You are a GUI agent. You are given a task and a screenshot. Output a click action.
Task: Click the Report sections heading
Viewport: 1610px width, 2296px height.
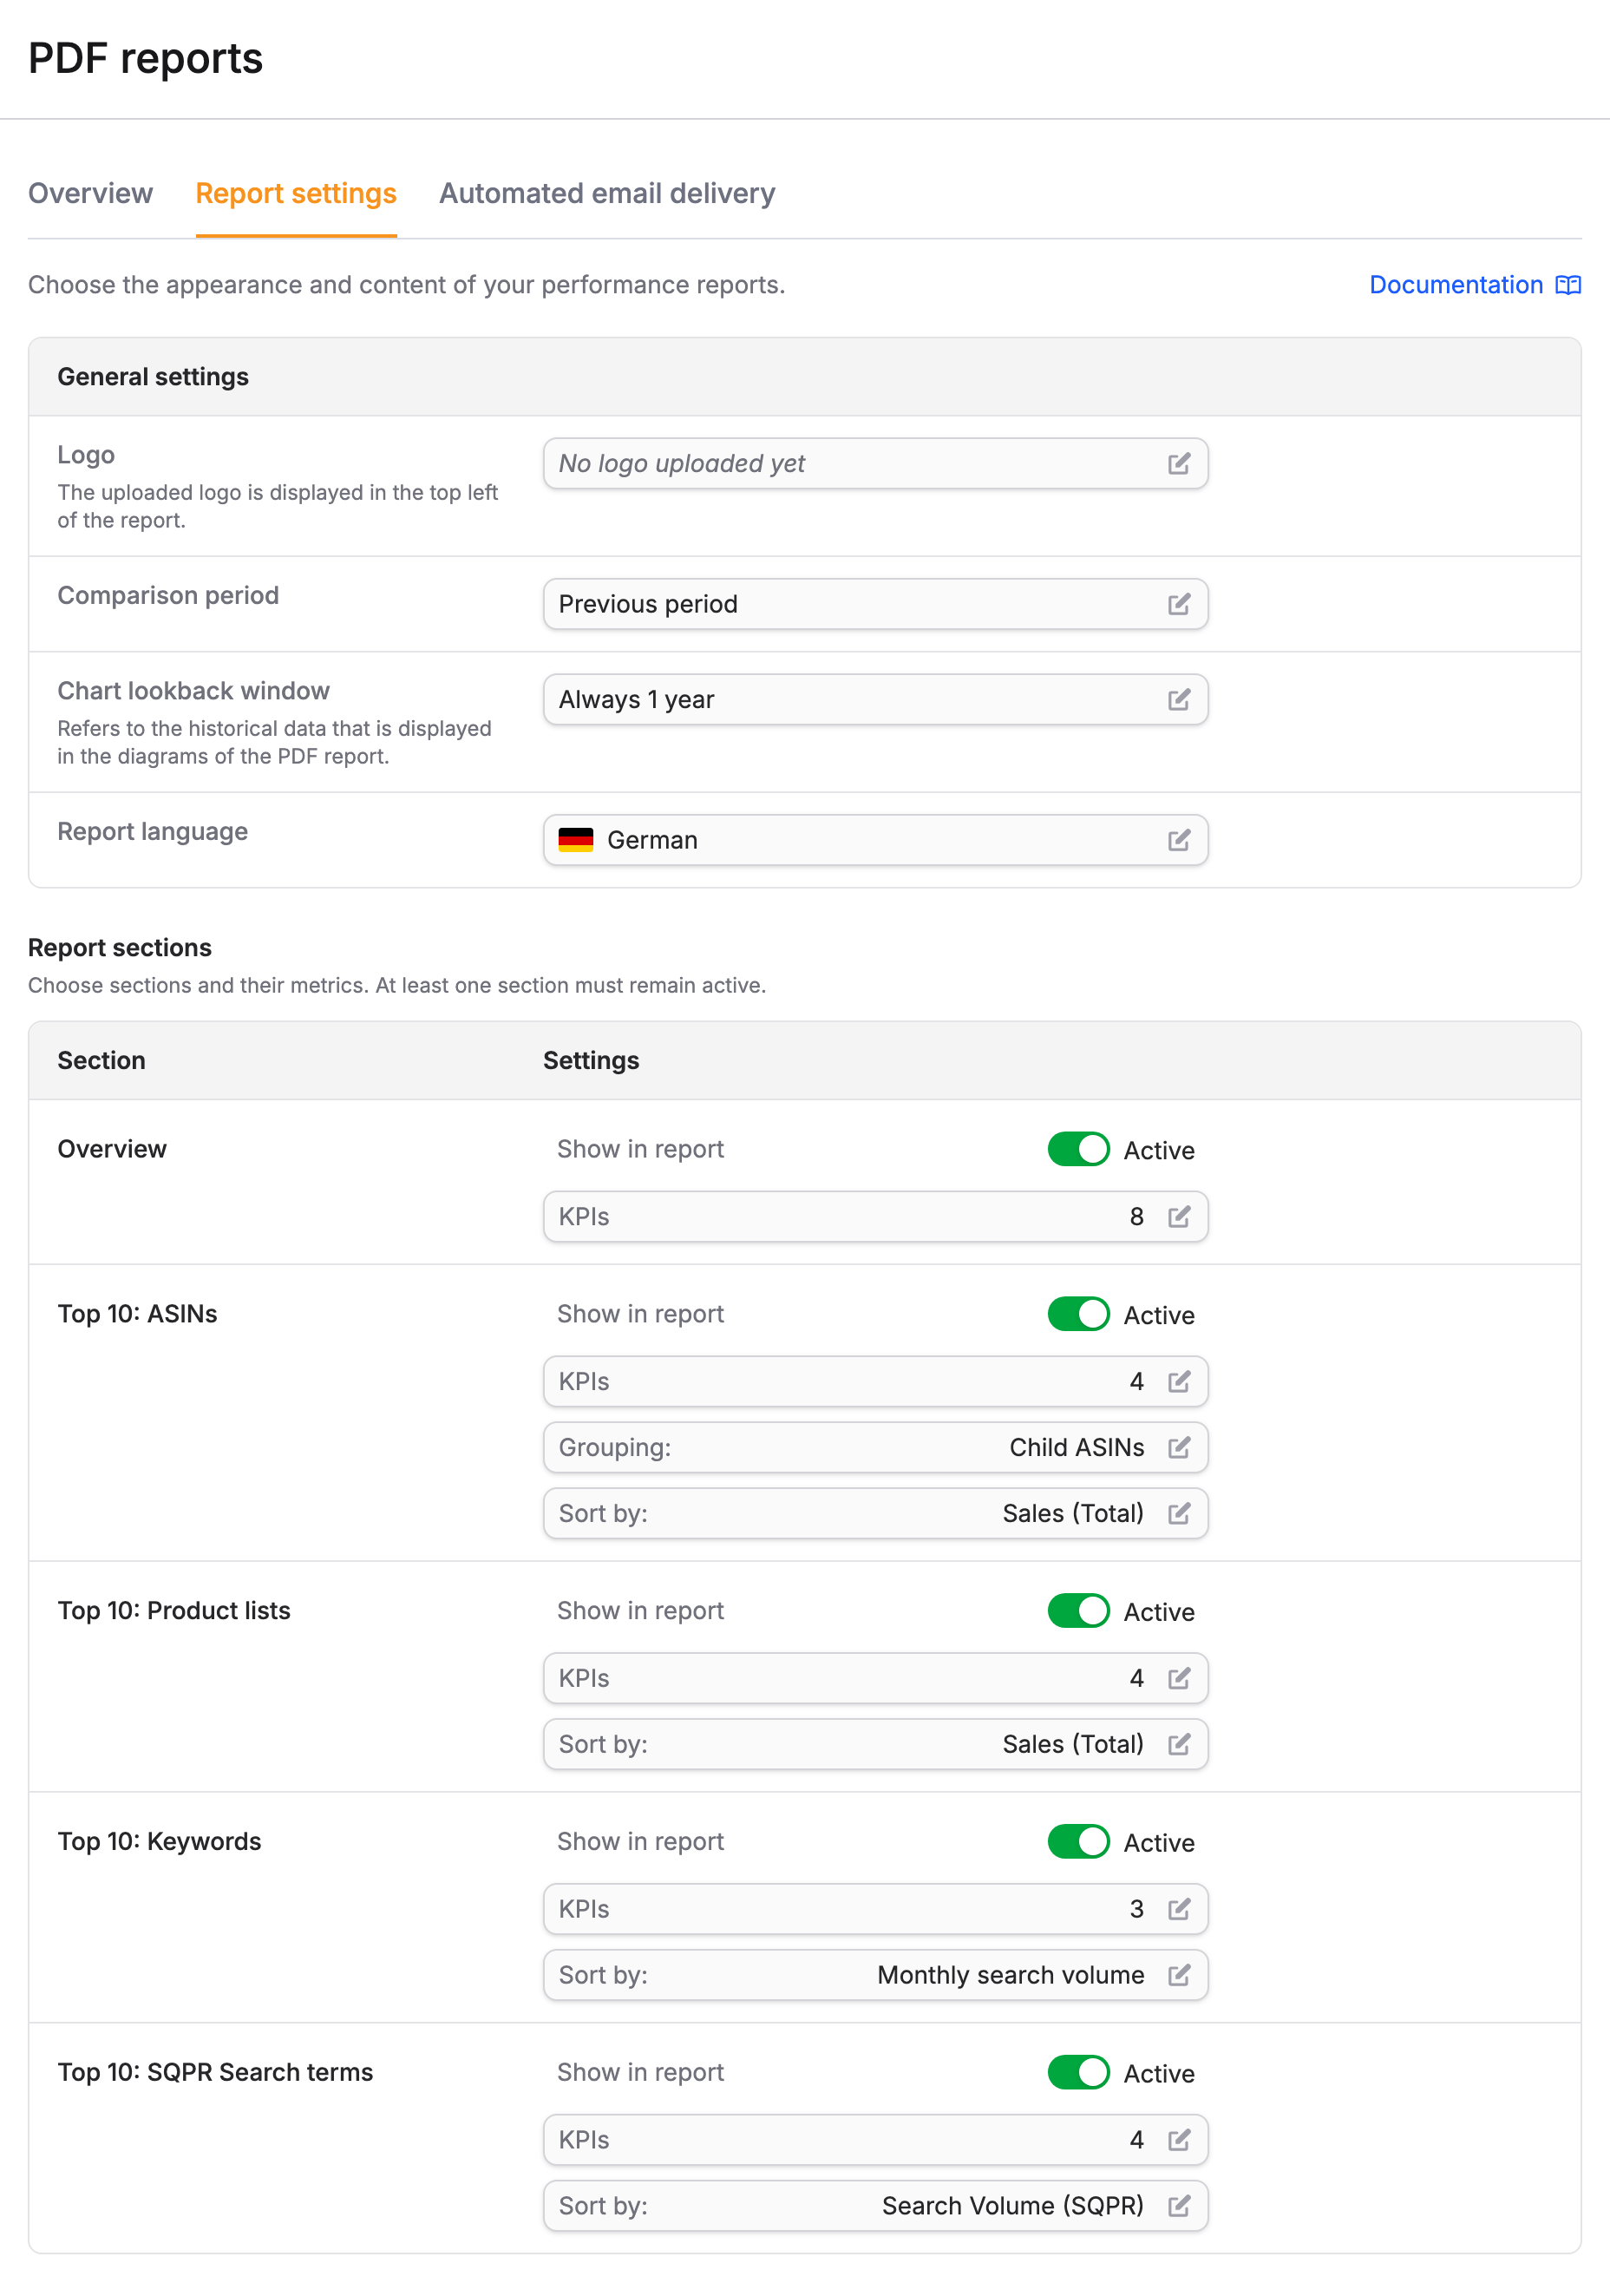(x=120, y=948)
